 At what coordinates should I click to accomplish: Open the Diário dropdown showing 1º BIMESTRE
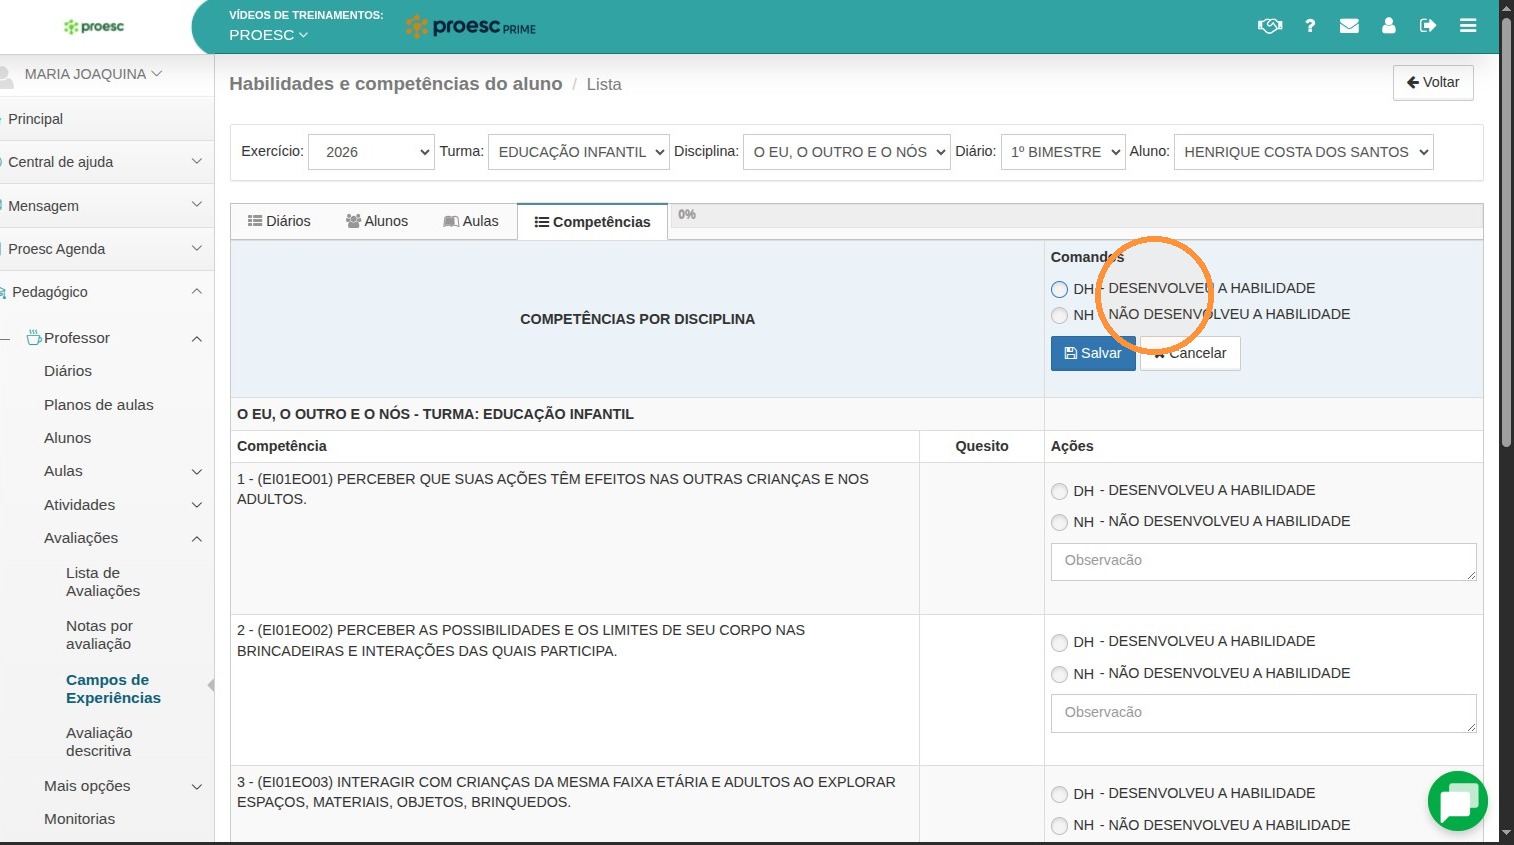(x=1063, y=152)
